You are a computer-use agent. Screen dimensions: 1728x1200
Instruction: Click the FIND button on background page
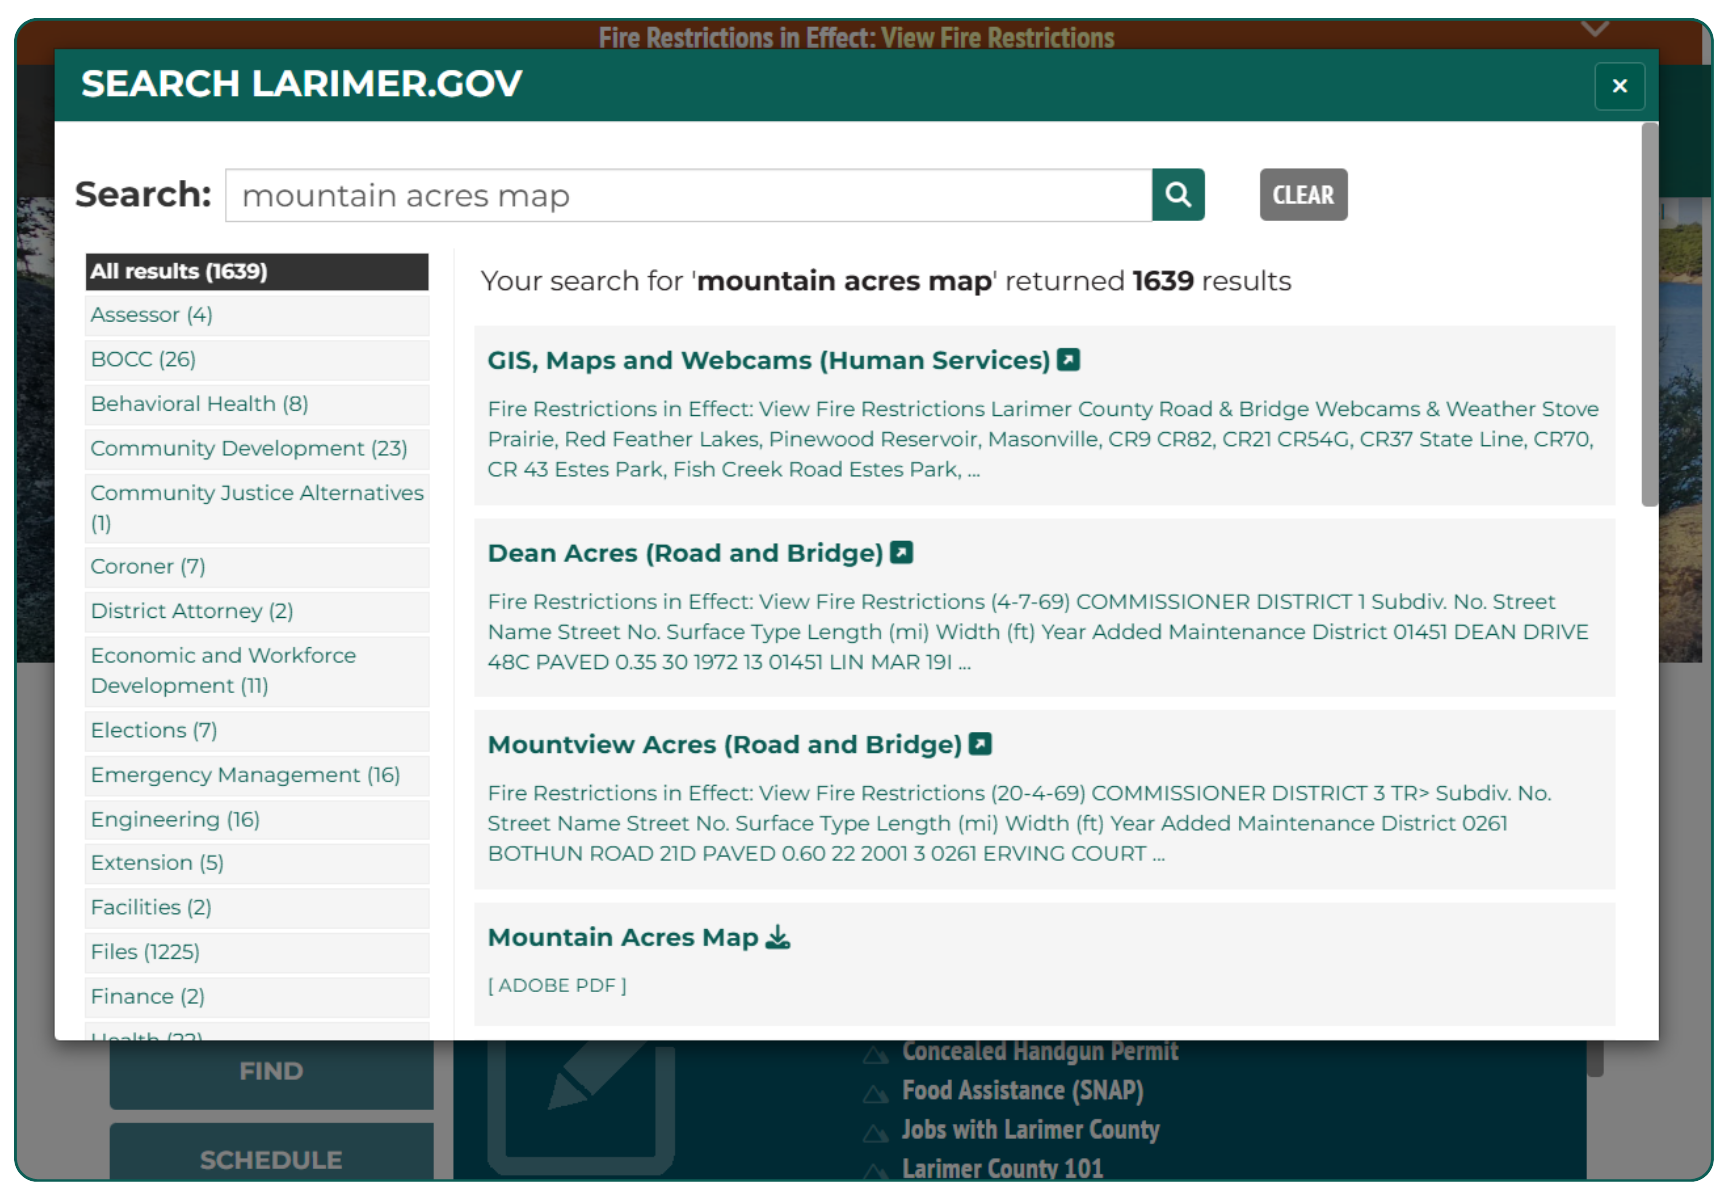tap(271, 1072)
